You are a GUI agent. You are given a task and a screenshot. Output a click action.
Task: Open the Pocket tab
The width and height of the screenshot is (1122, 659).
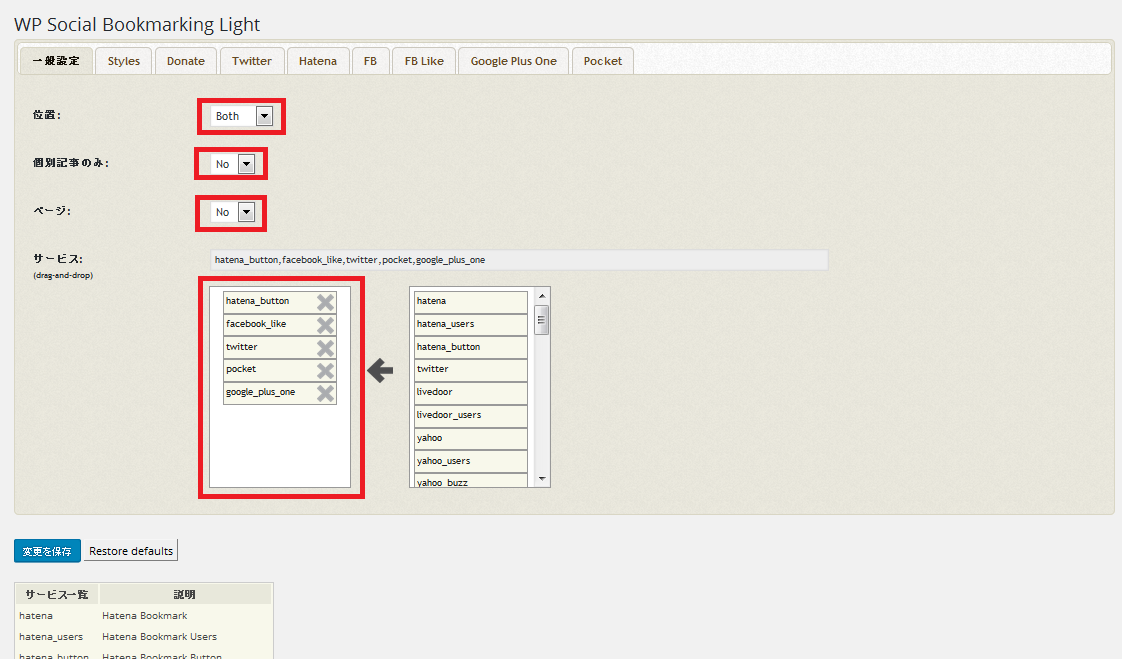click(x=603, y=61)
